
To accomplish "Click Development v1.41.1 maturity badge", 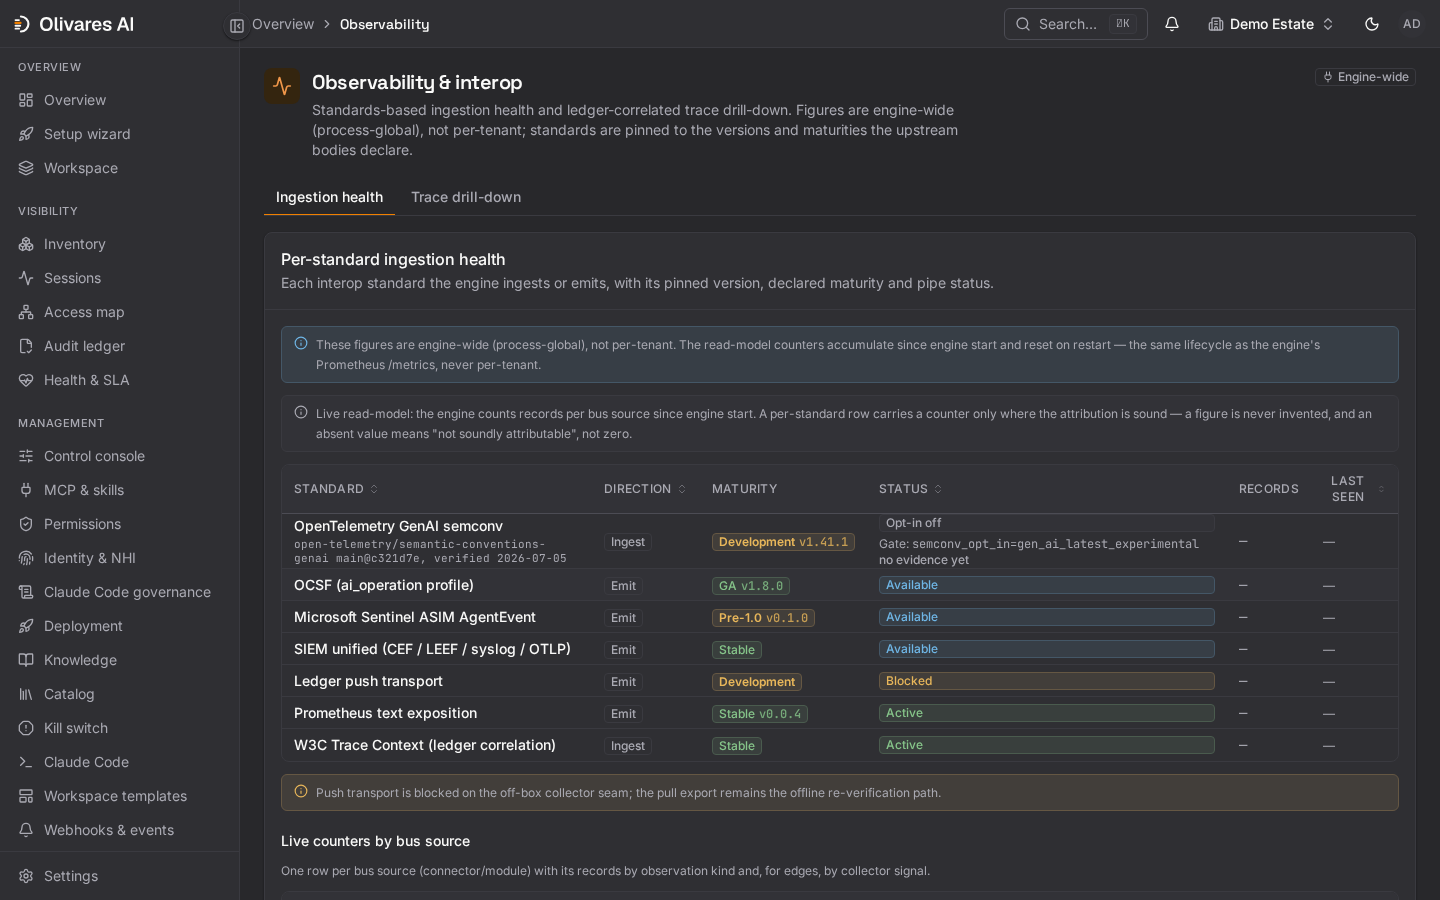I will point(783,542).
